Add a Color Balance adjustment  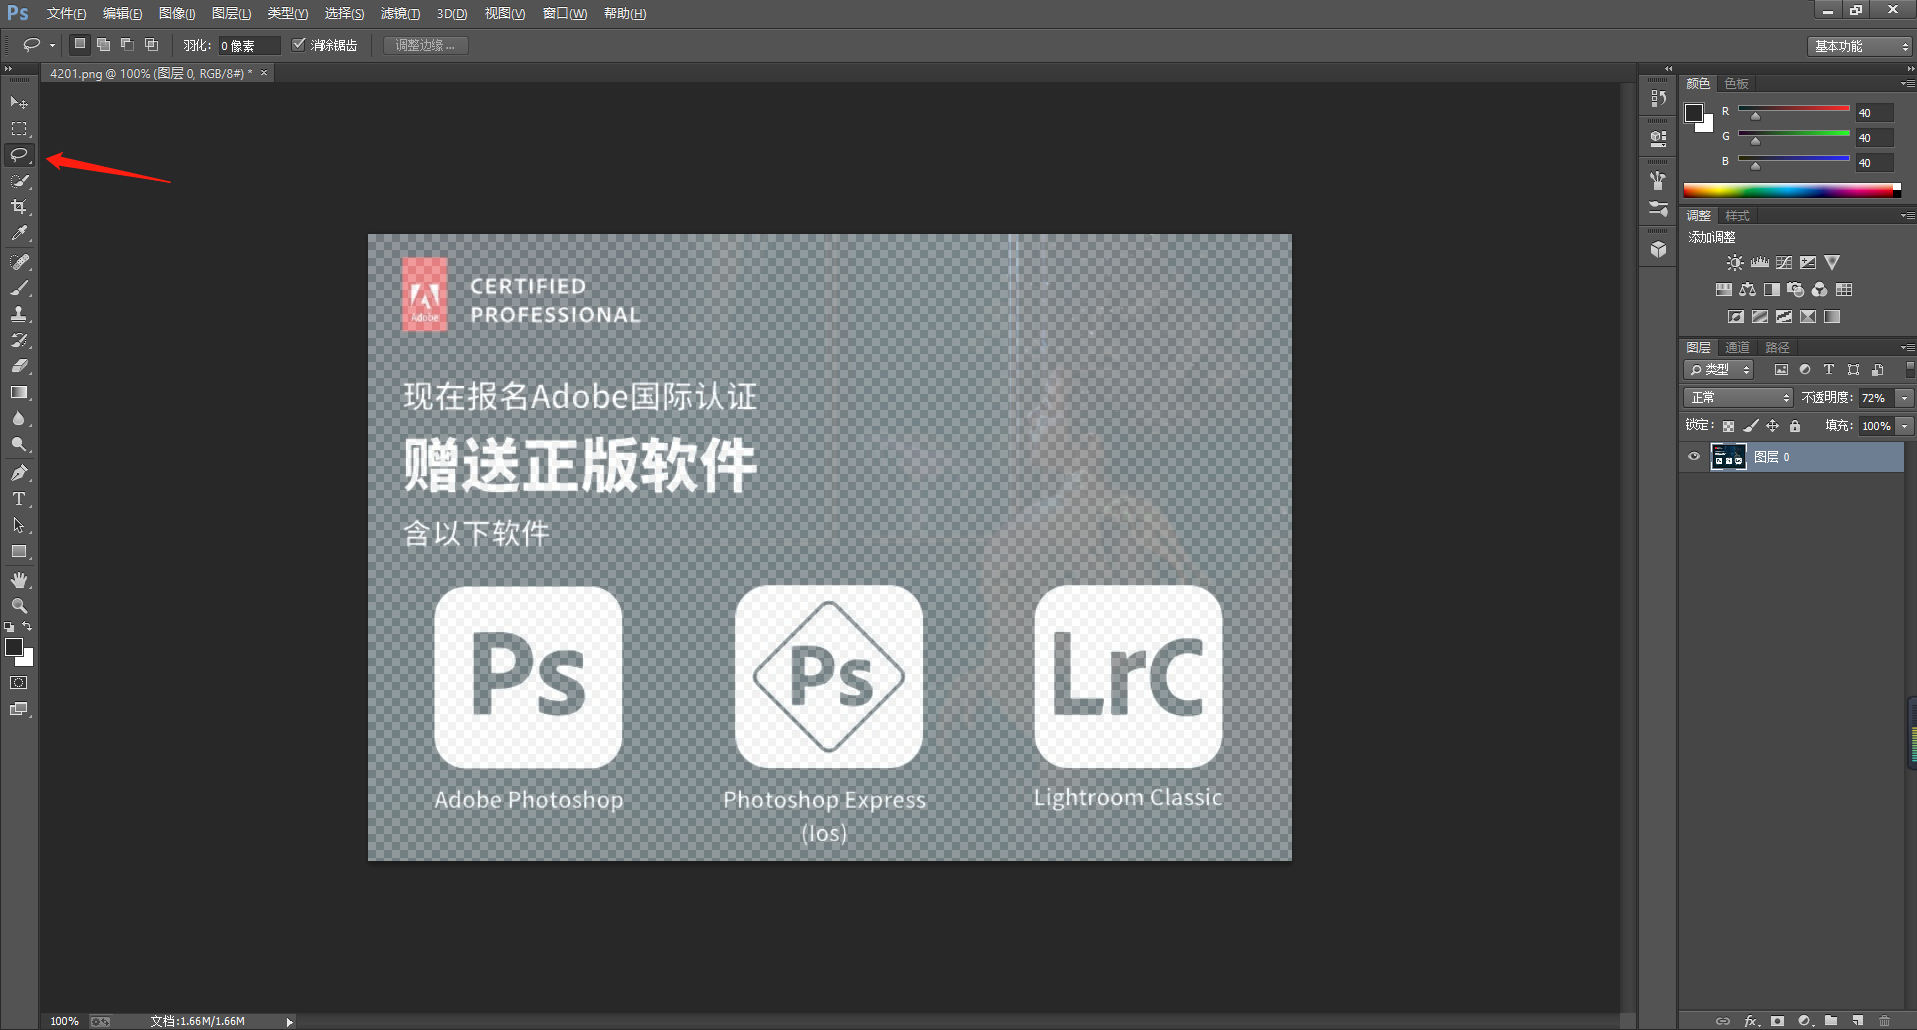coord(1747,290)
